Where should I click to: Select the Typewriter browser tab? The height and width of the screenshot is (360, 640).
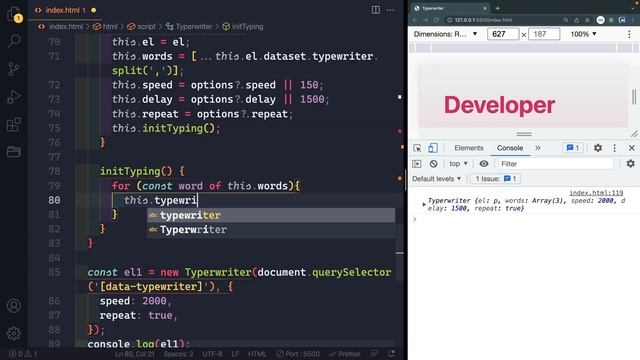pyautogui.click(x=450, y=8)
